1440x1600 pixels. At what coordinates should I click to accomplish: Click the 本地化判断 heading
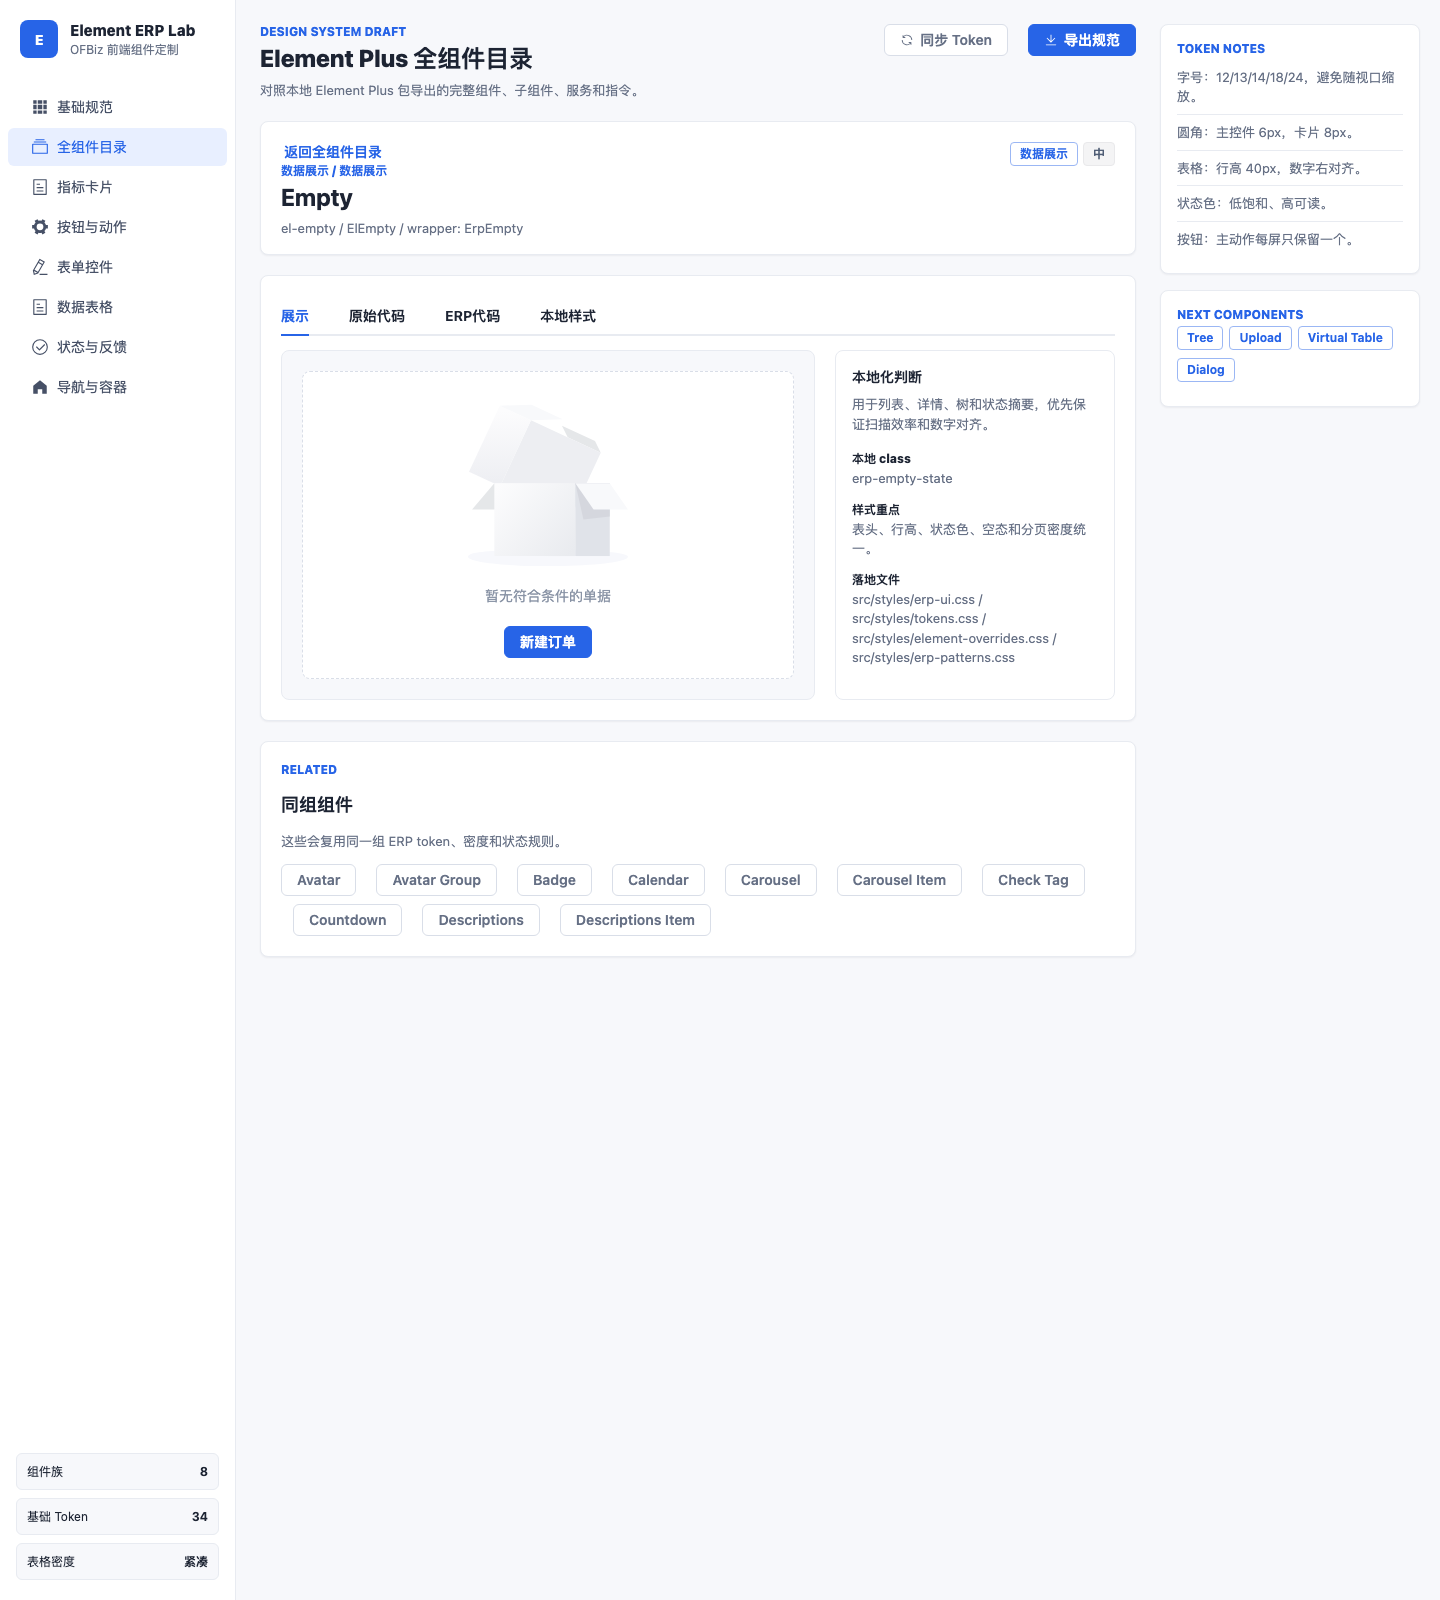tap(887, 377)
